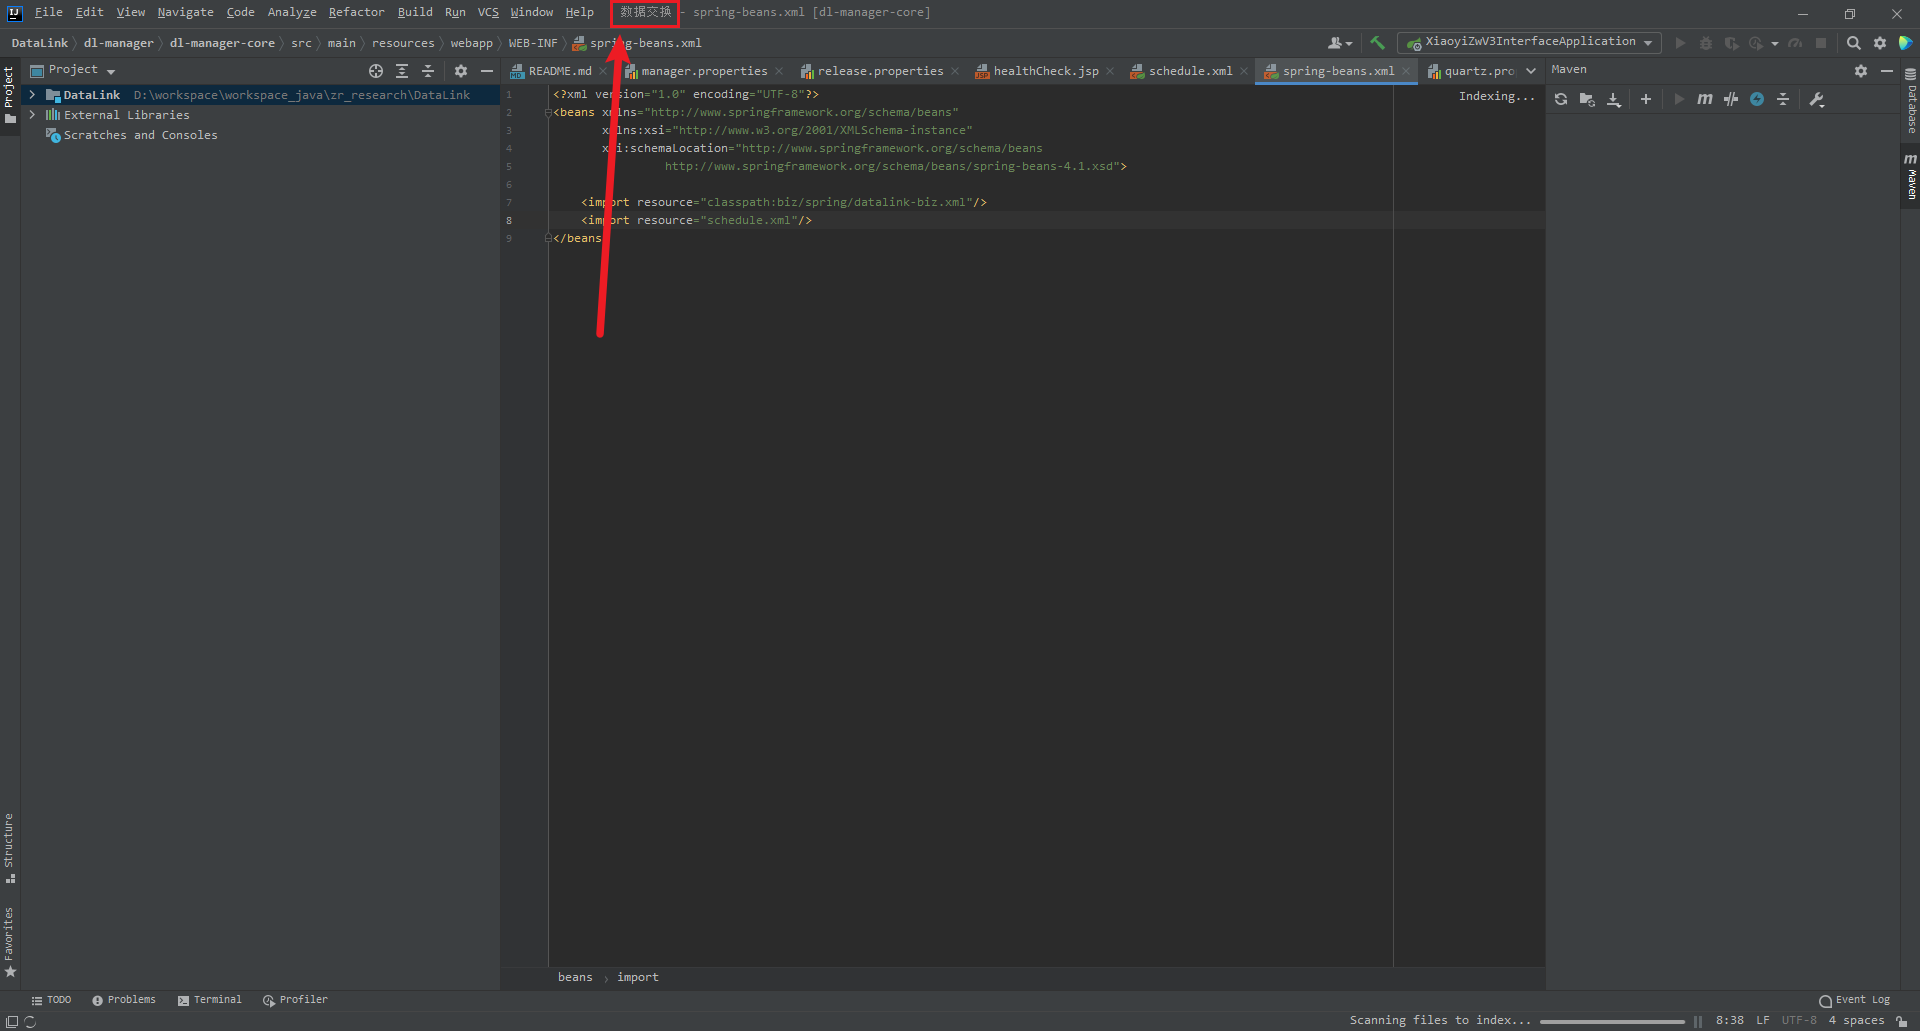Click the Run button
Image resolution: width=1920 pixels, height=1031 pixels.
1680,43
